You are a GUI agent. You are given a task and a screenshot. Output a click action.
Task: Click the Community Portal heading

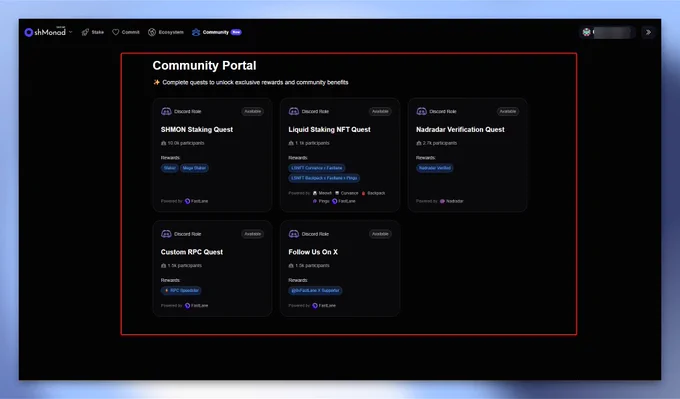(204, 65)
